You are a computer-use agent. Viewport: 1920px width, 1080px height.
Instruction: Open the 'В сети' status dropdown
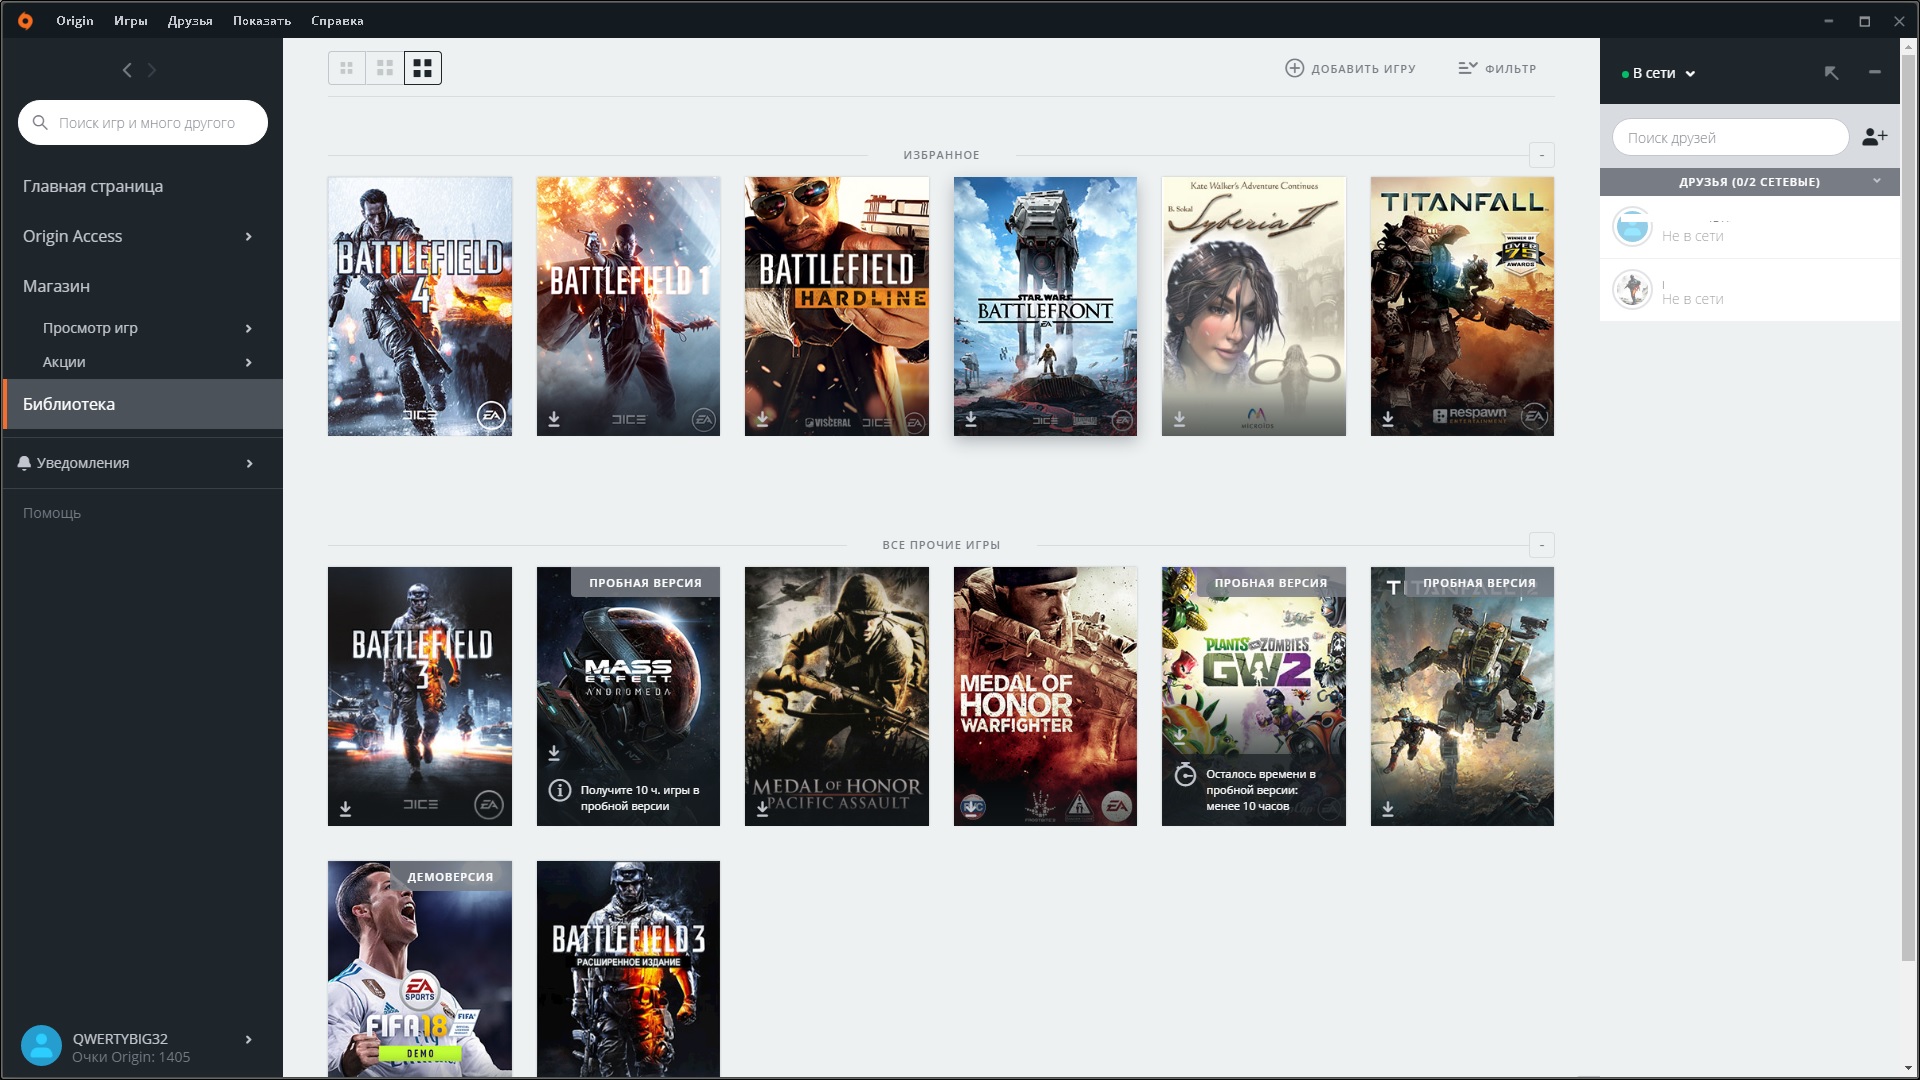(x=1658, y=73)
